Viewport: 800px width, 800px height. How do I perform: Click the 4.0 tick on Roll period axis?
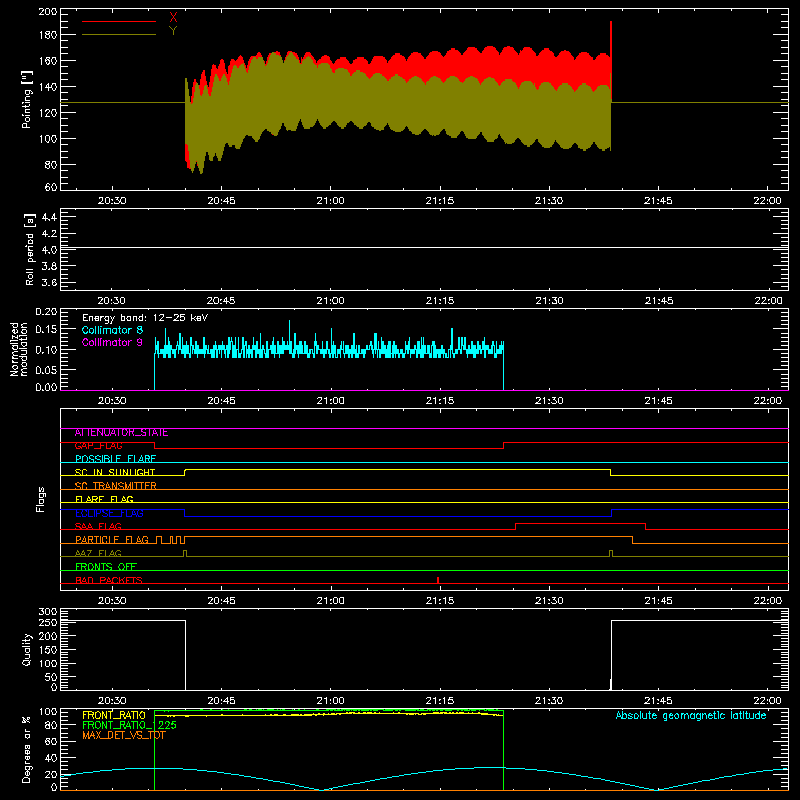click(x=49, y=250)
